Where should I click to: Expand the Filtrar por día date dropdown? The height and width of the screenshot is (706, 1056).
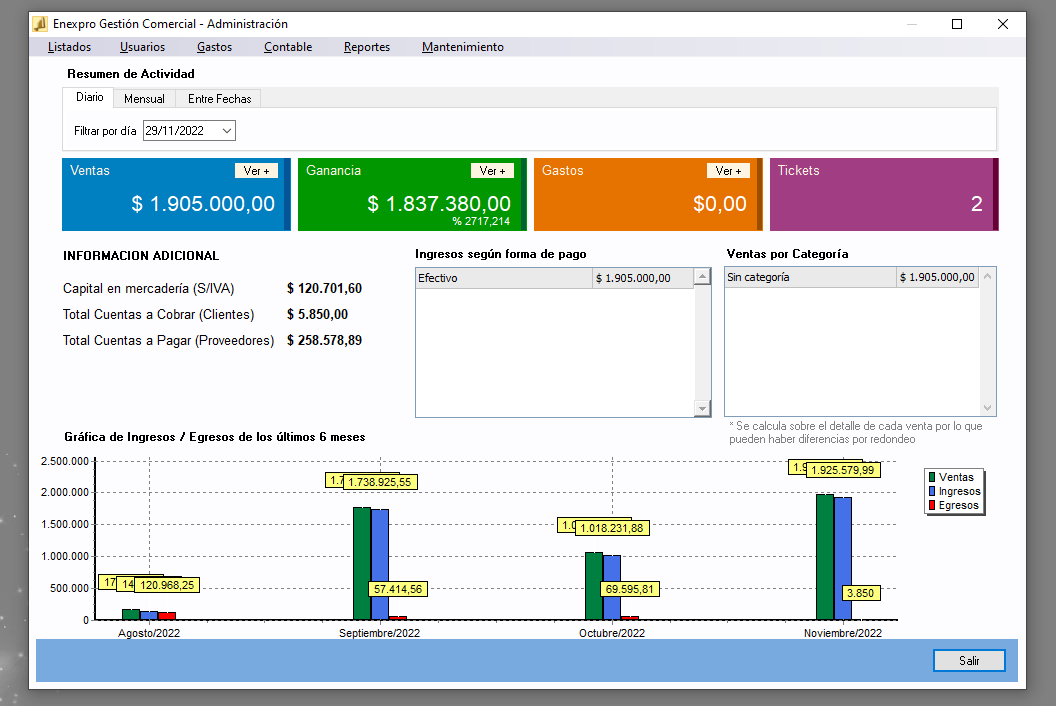227,131
